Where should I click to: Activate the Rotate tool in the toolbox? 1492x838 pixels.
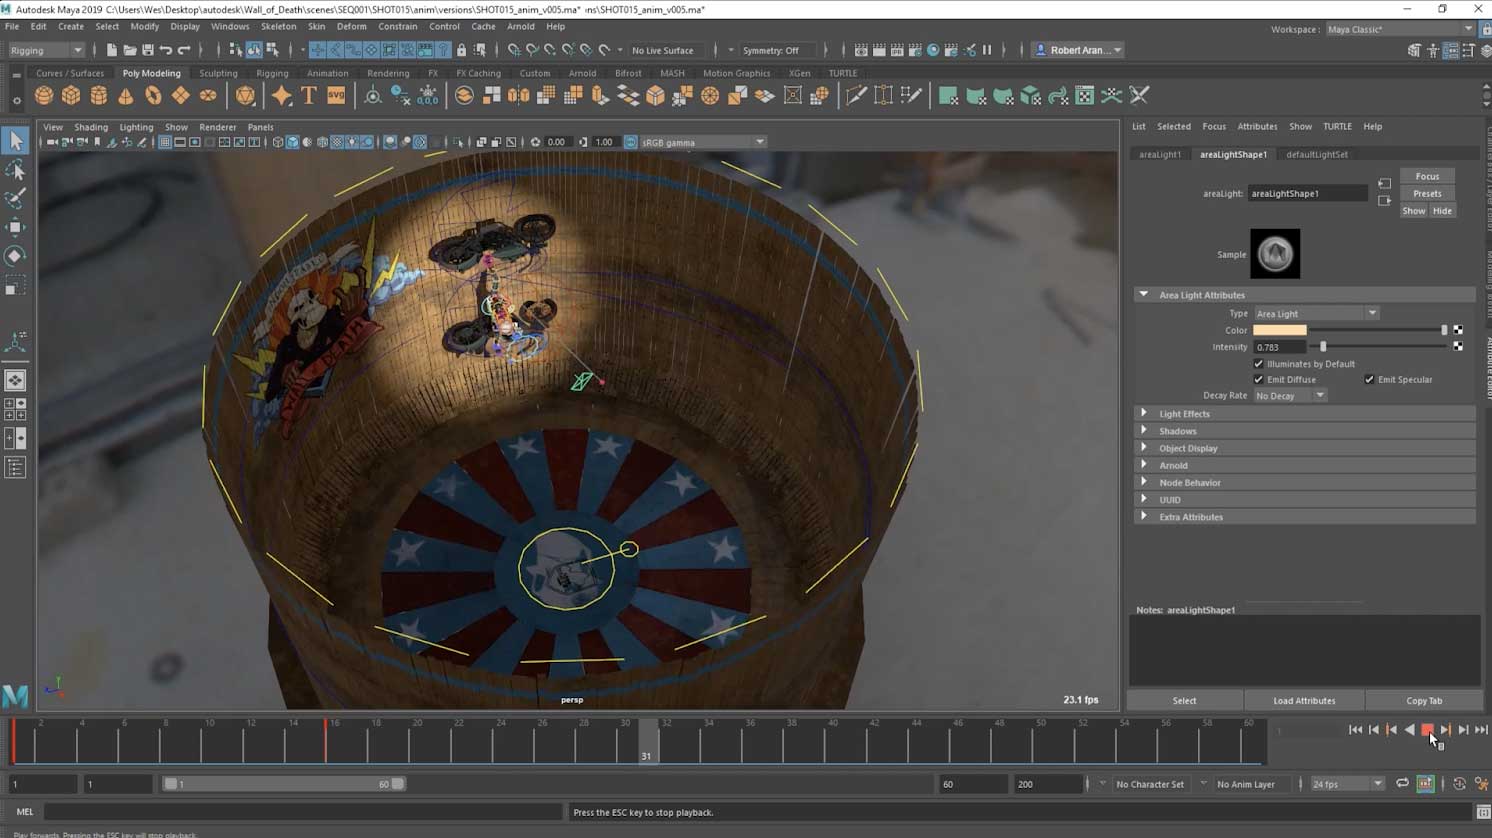click(15, 256)
